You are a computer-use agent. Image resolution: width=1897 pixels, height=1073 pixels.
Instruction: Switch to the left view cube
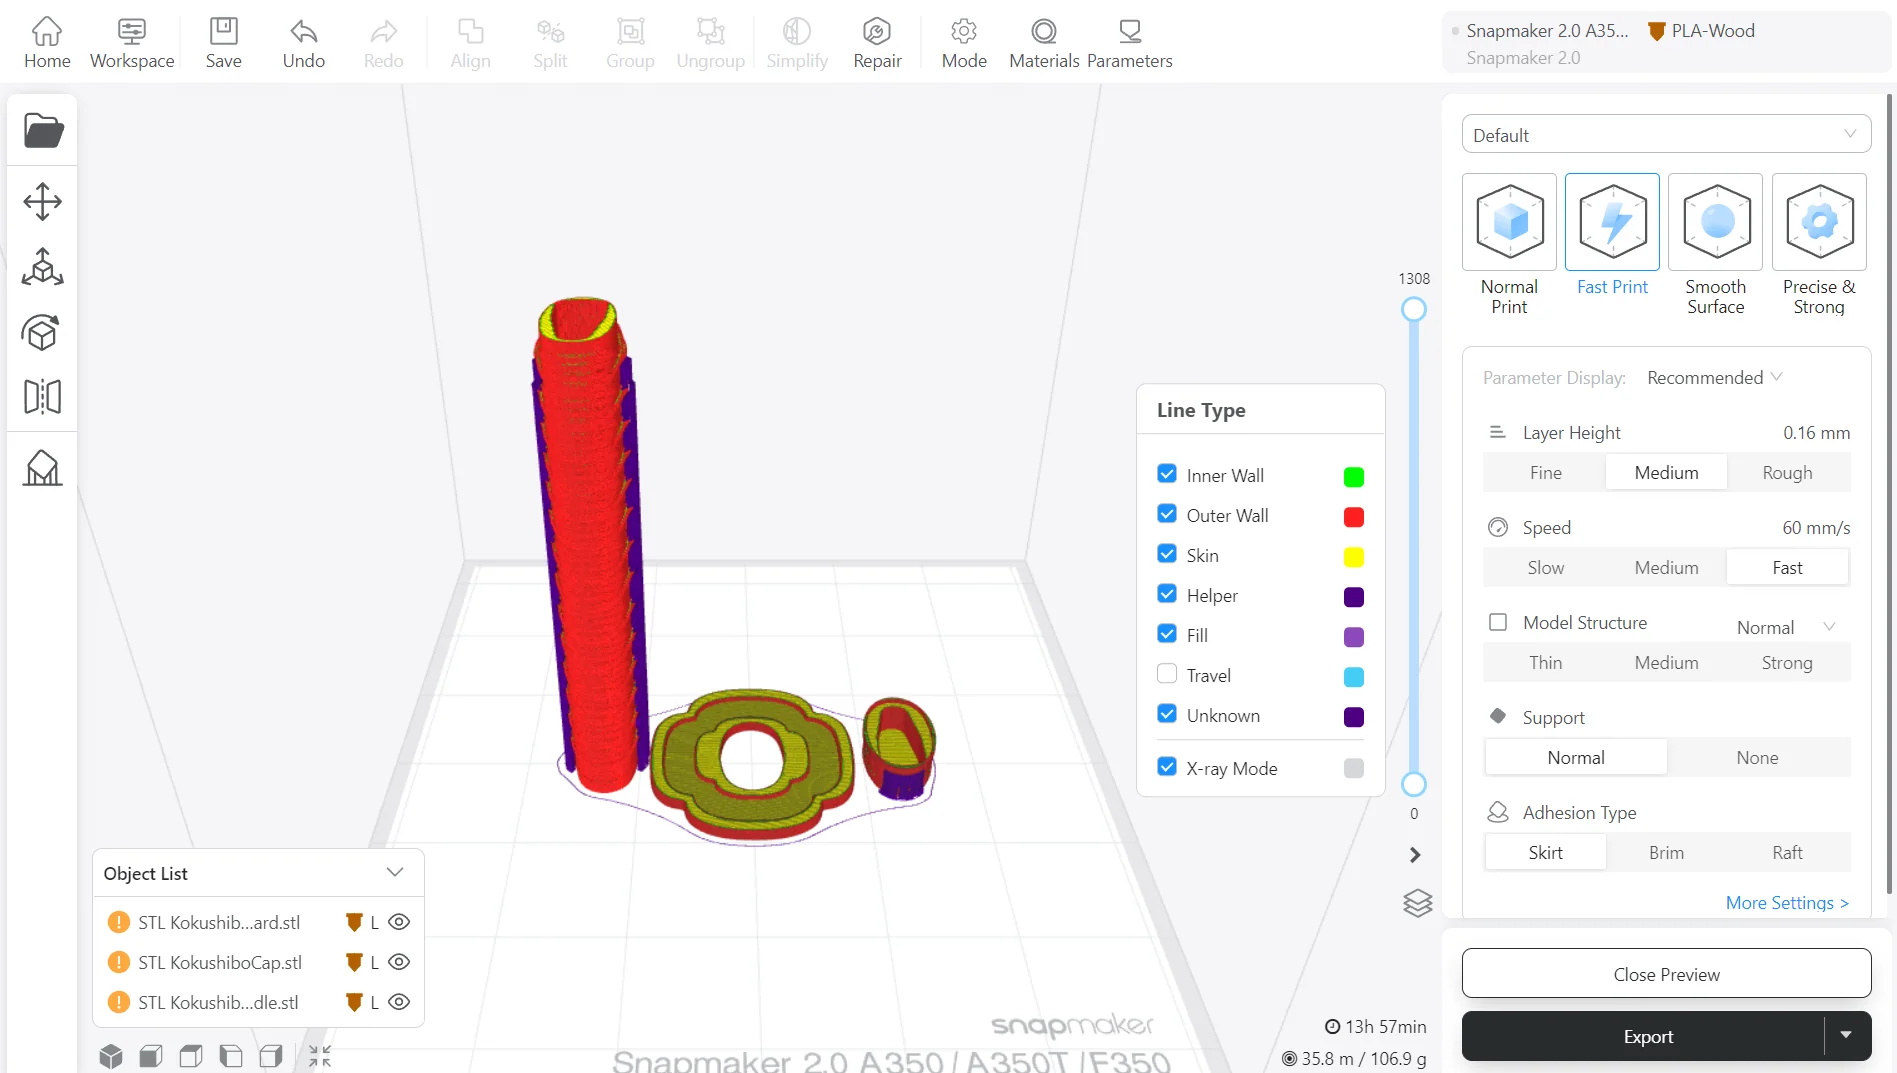[231, 1056]
